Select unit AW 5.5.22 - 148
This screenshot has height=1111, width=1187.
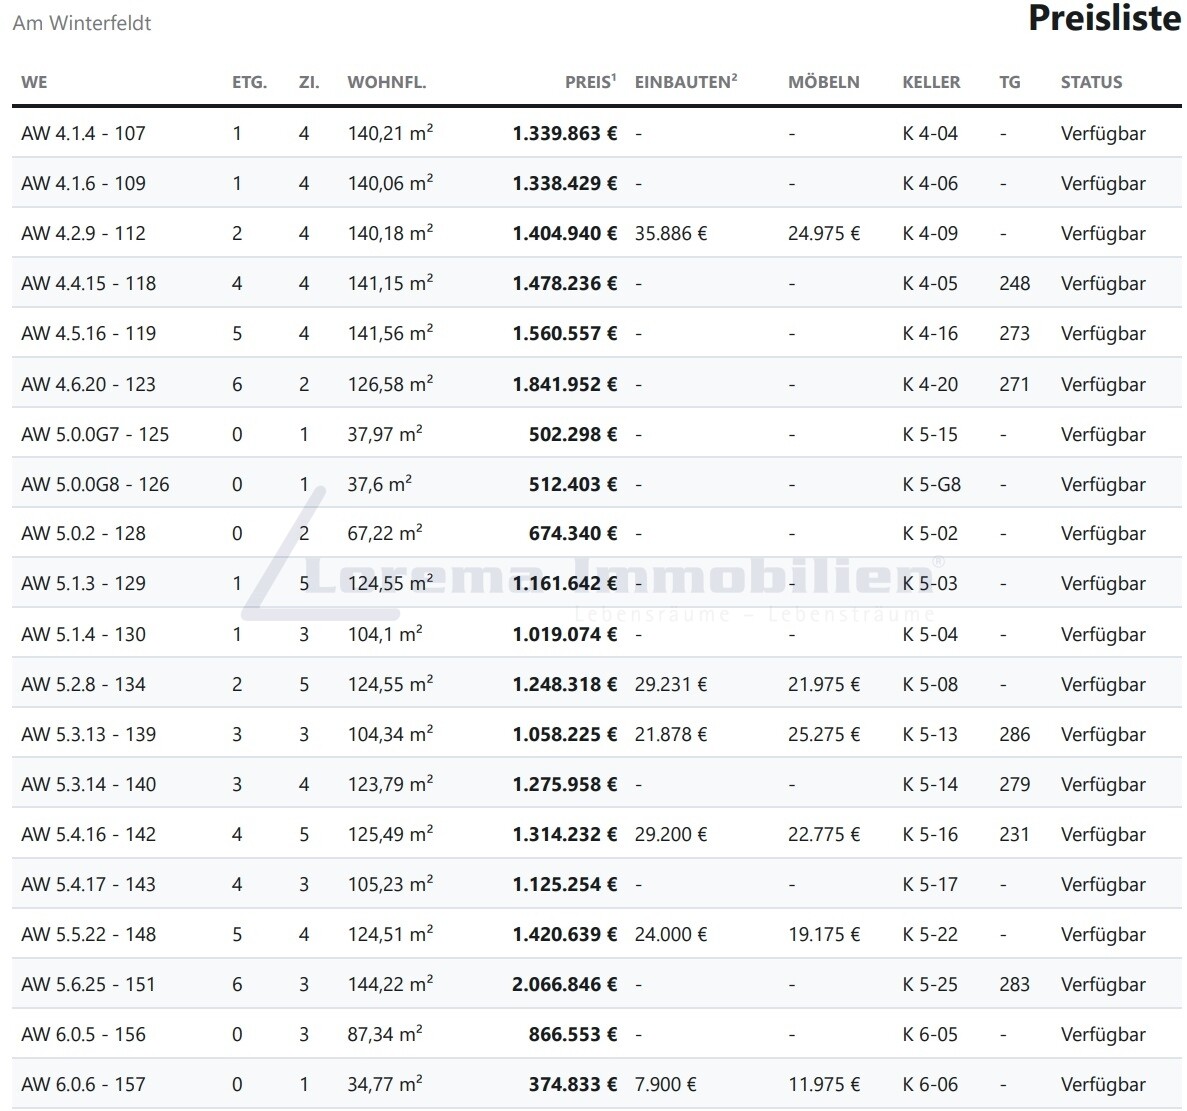(89, 934)
